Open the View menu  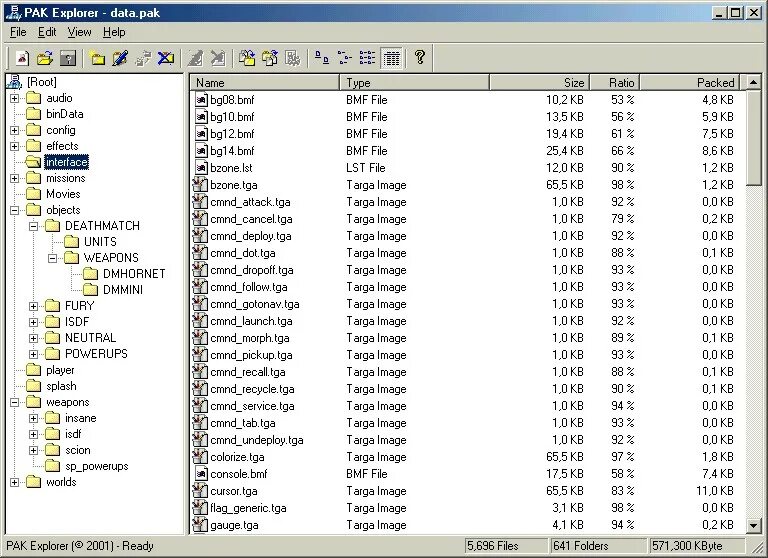point(79,32)
